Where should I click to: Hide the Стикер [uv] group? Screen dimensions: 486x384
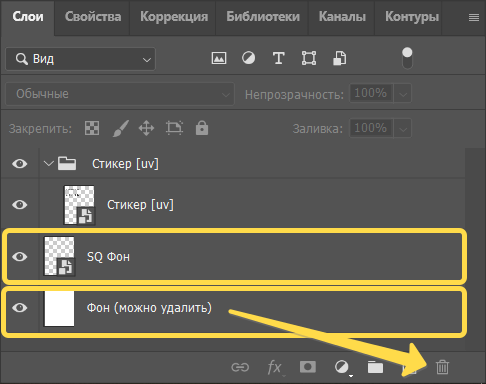20,164
